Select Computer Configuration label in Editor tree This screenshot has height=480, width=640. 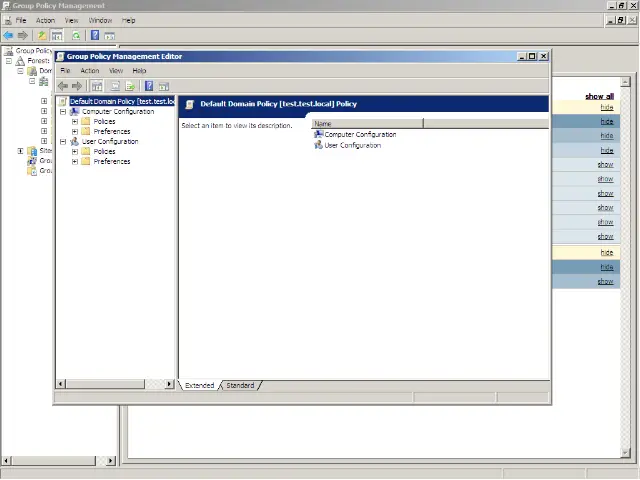[118, 111]
